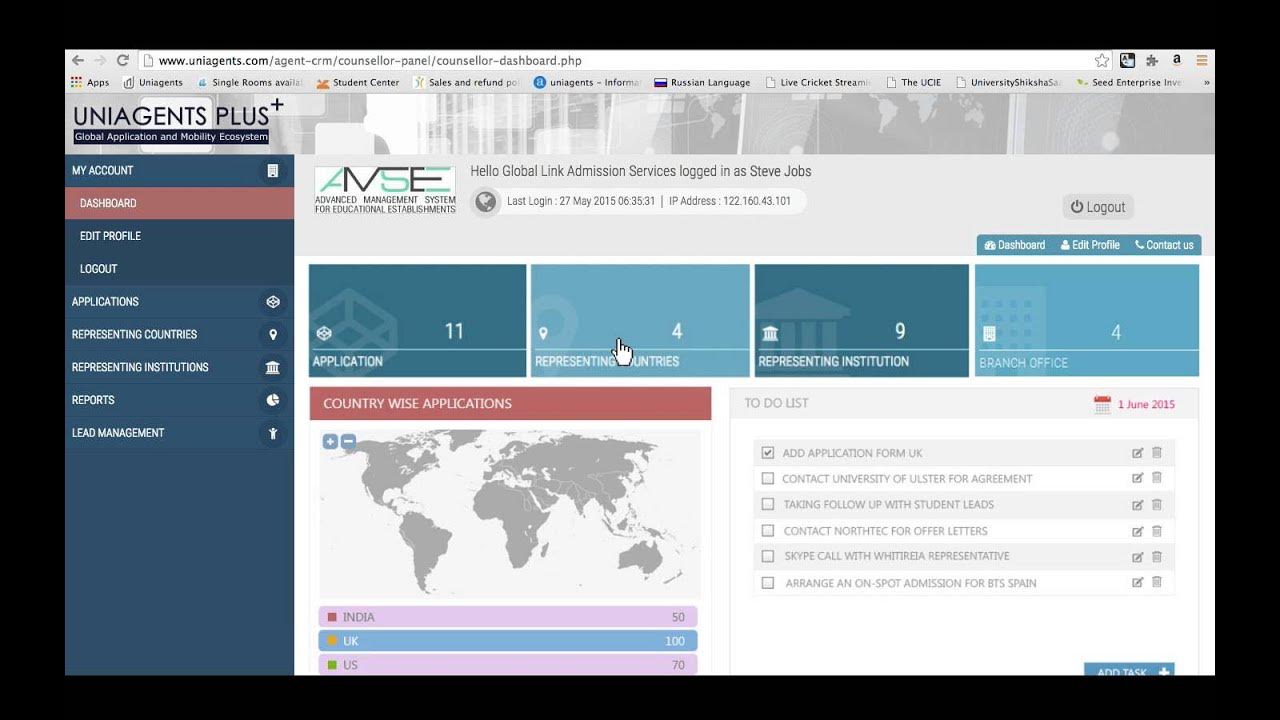Click Reports pie chart icon in sidebar
Image resolution: width=1280 pixels, height=720 pixels.
[x=272, y=400]
